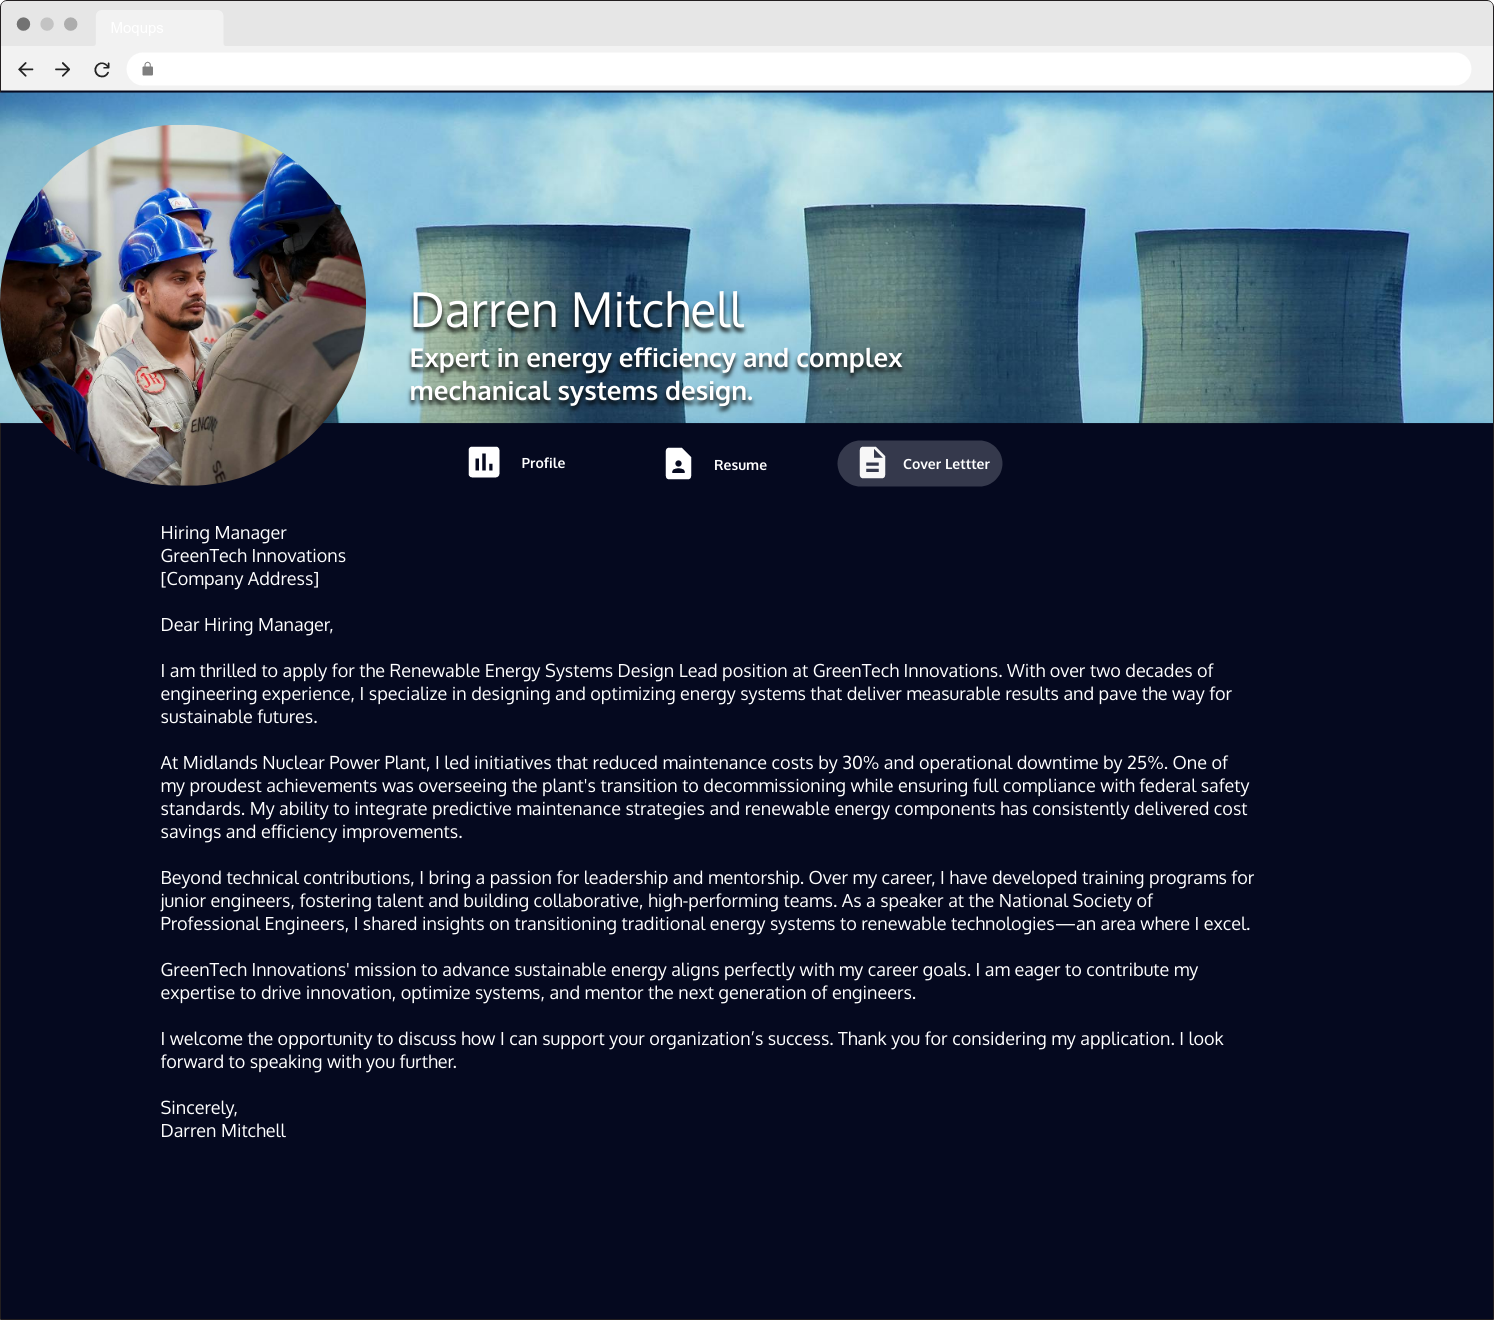1495x1321 pixels.
Task: Click the lock icon in address bar
Action: point(148,69)
